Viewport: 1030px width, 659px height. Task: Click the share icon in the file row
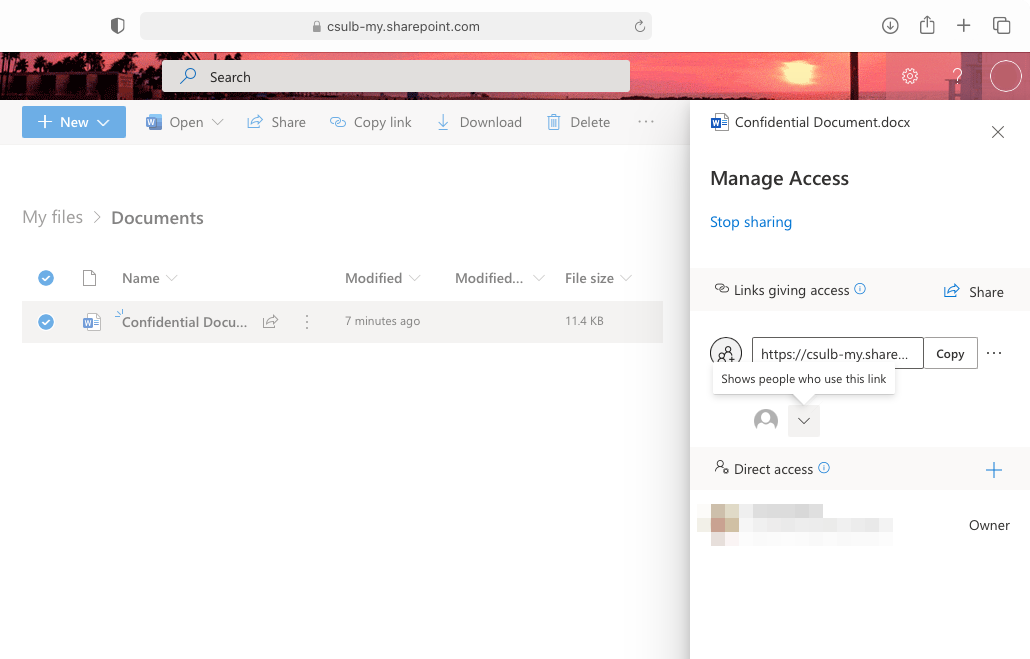pyautogui.click(x=271, y=322)
